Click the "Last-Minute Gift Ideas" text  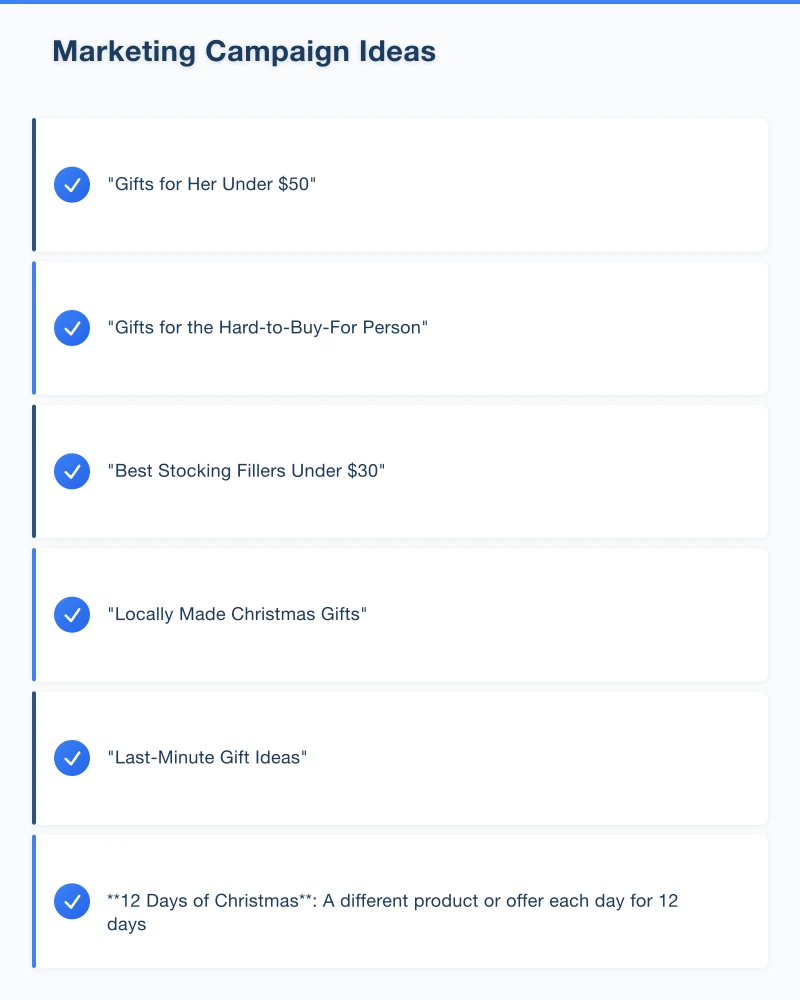point(207,758)
